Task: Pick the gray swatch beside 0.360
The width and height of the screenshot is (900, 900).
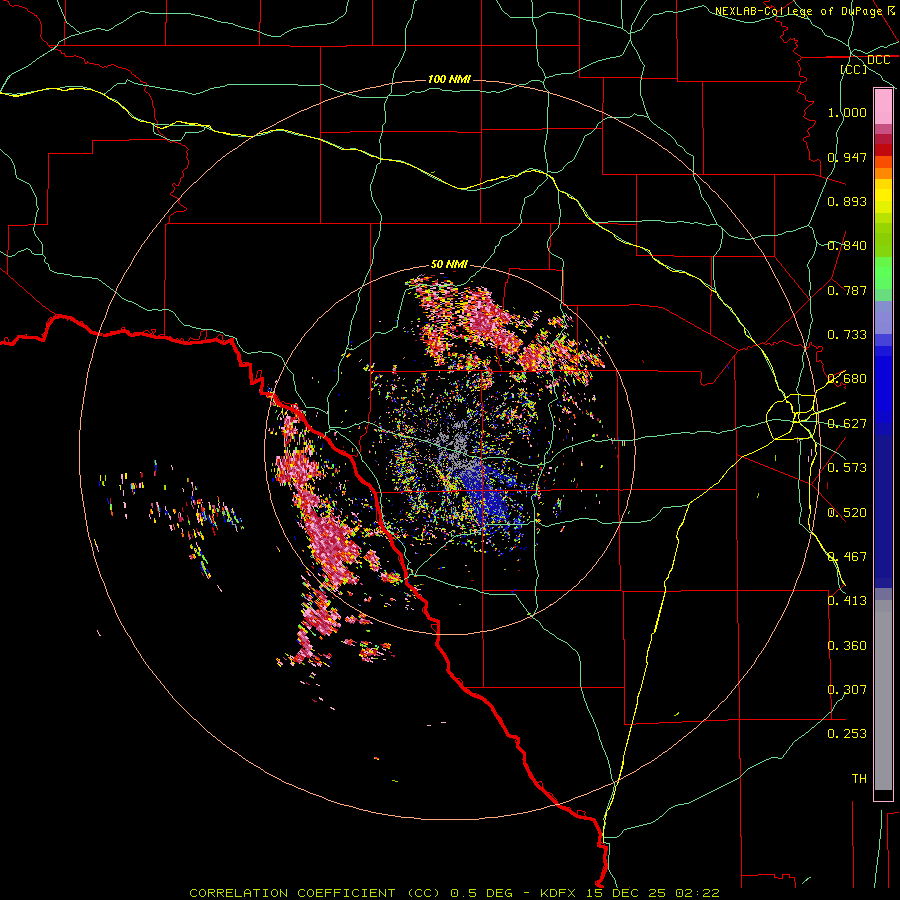Action: click(883, 695)
